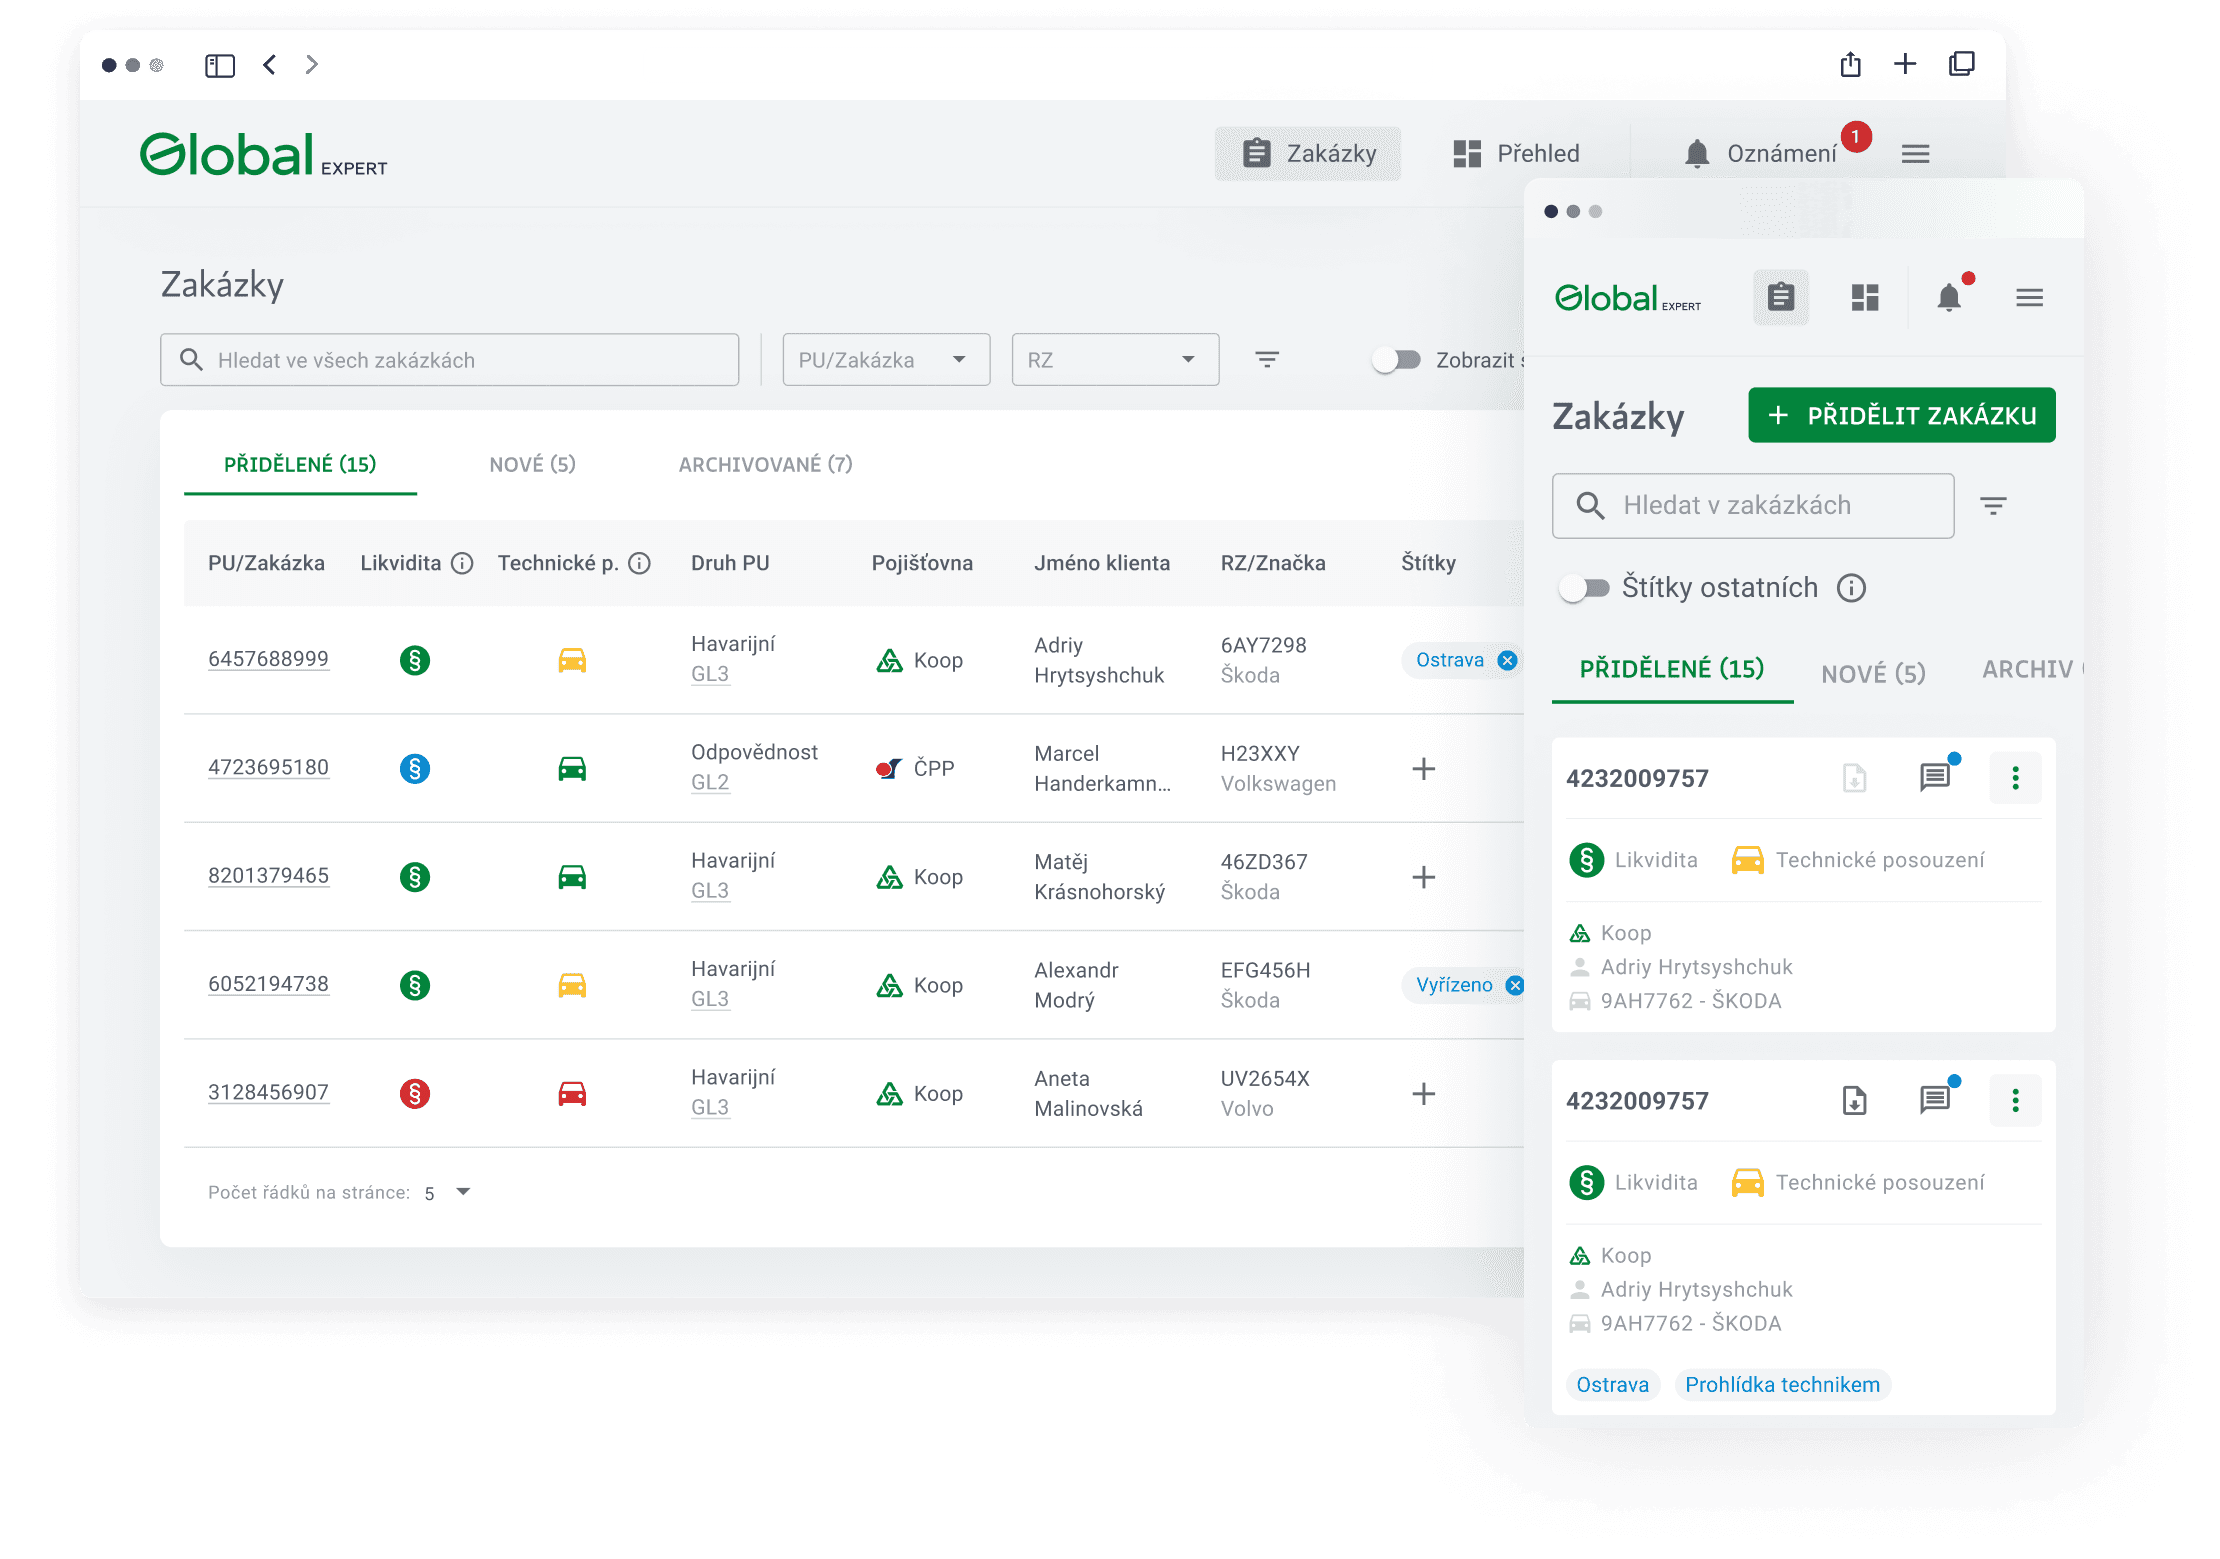Open hamburger menu next to Oznámení
Viewport: 2220px width, 1559px height.
click(x=1915, y=153)
